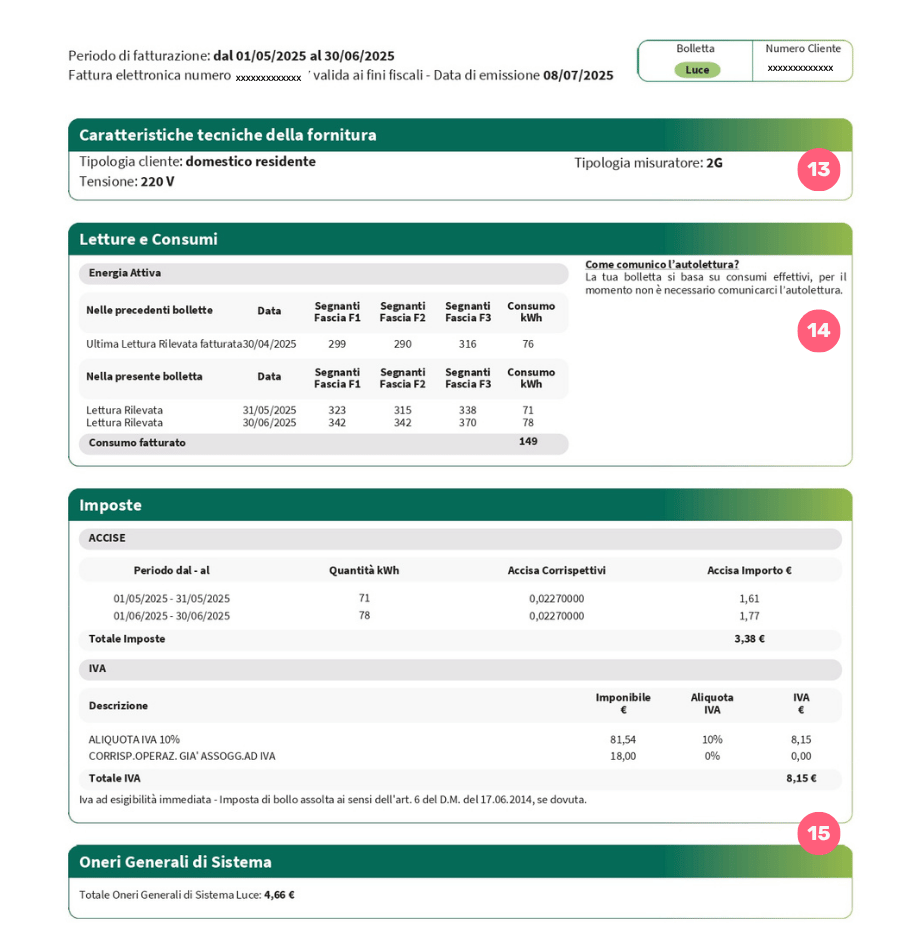Expand the ACCISE subsection bar
This screenshot has height=951, width=900.
pyautogui.click(x=460, y=538)
